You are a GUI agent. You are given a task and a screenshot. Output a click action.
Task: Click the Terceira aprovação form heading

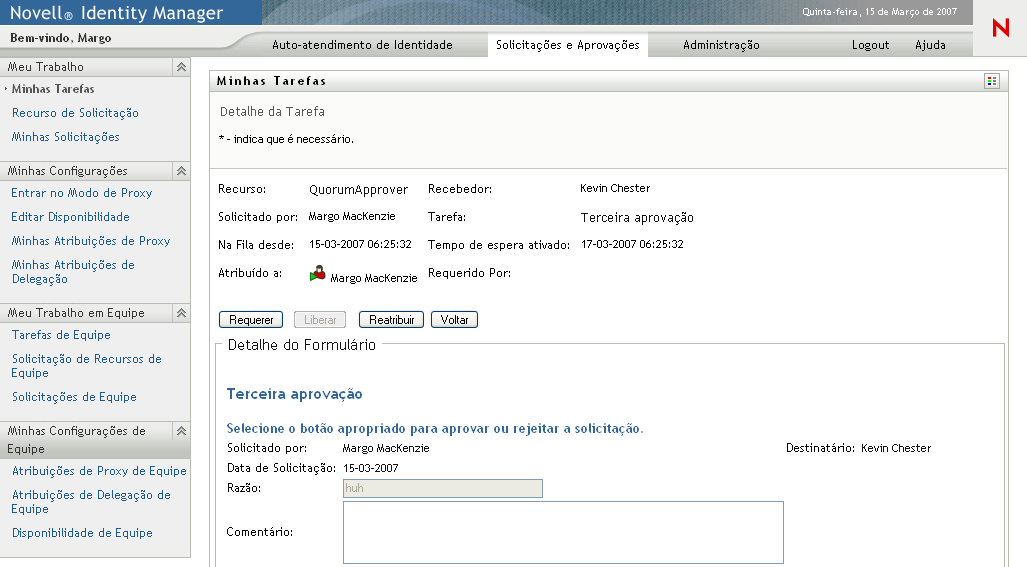click(294, 394)
